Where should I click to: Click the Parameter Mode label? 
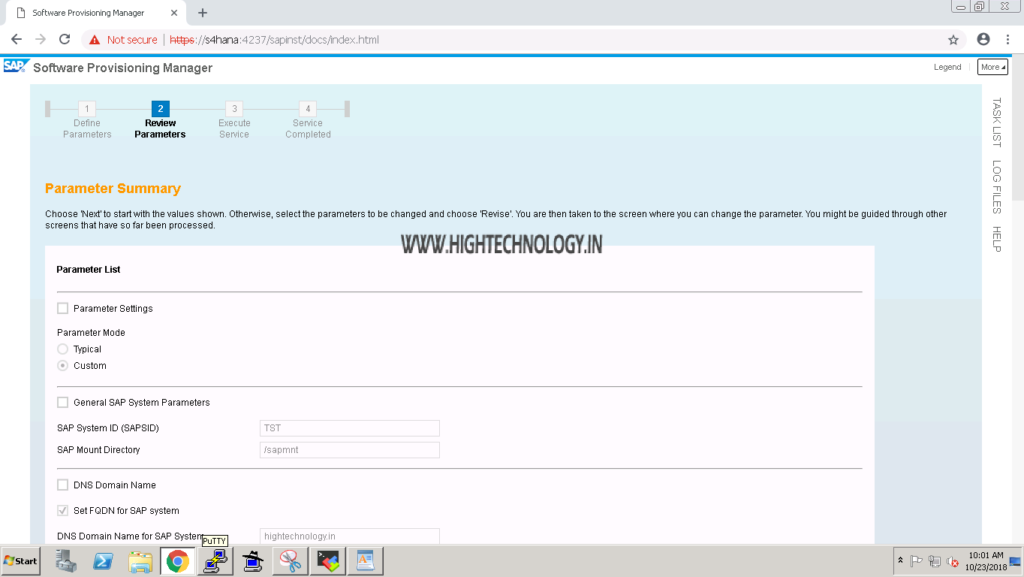91,332
